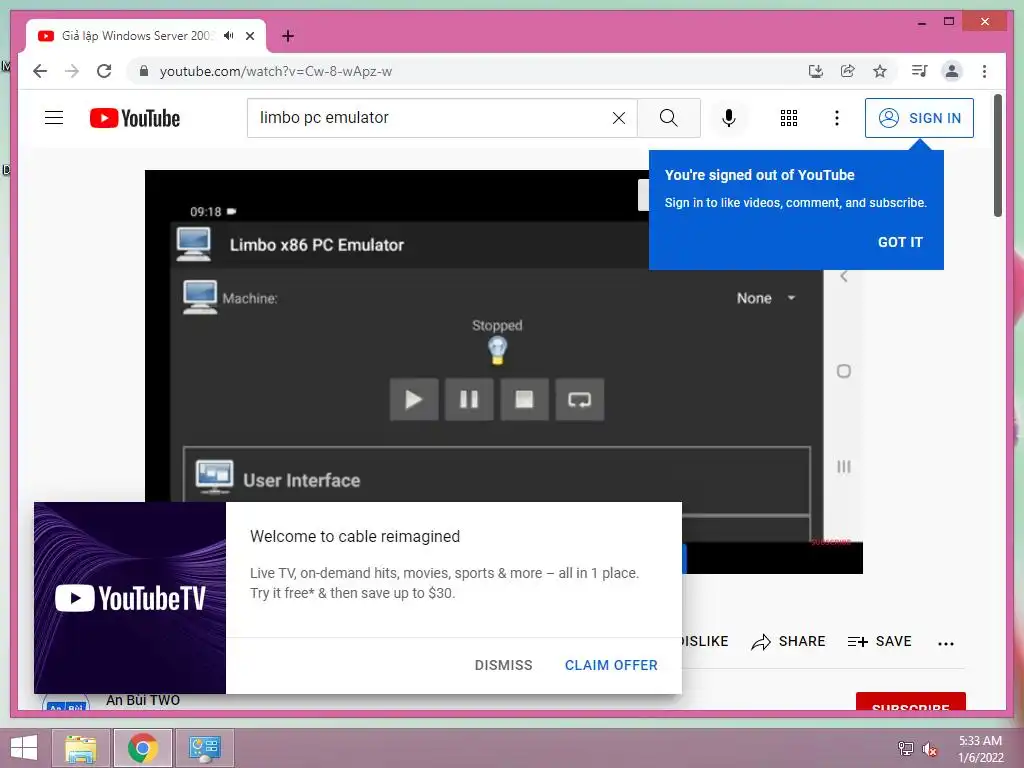Click the restart loop button in Limbo video
The width and height of the screenshot is (1024, 768).
(580, 399)
